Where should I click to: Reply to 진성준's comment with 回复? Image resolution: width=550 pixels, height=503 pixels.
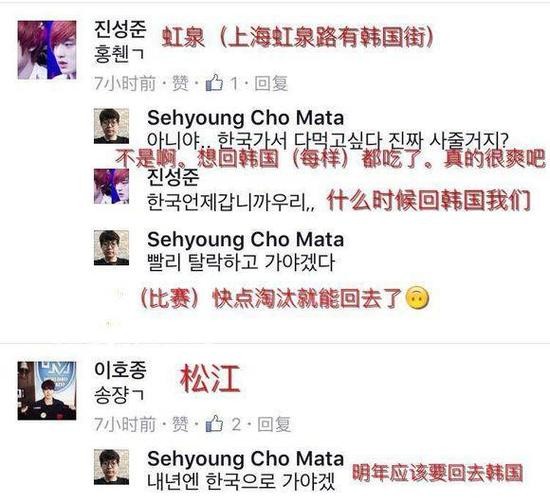(x=271, y=83)
